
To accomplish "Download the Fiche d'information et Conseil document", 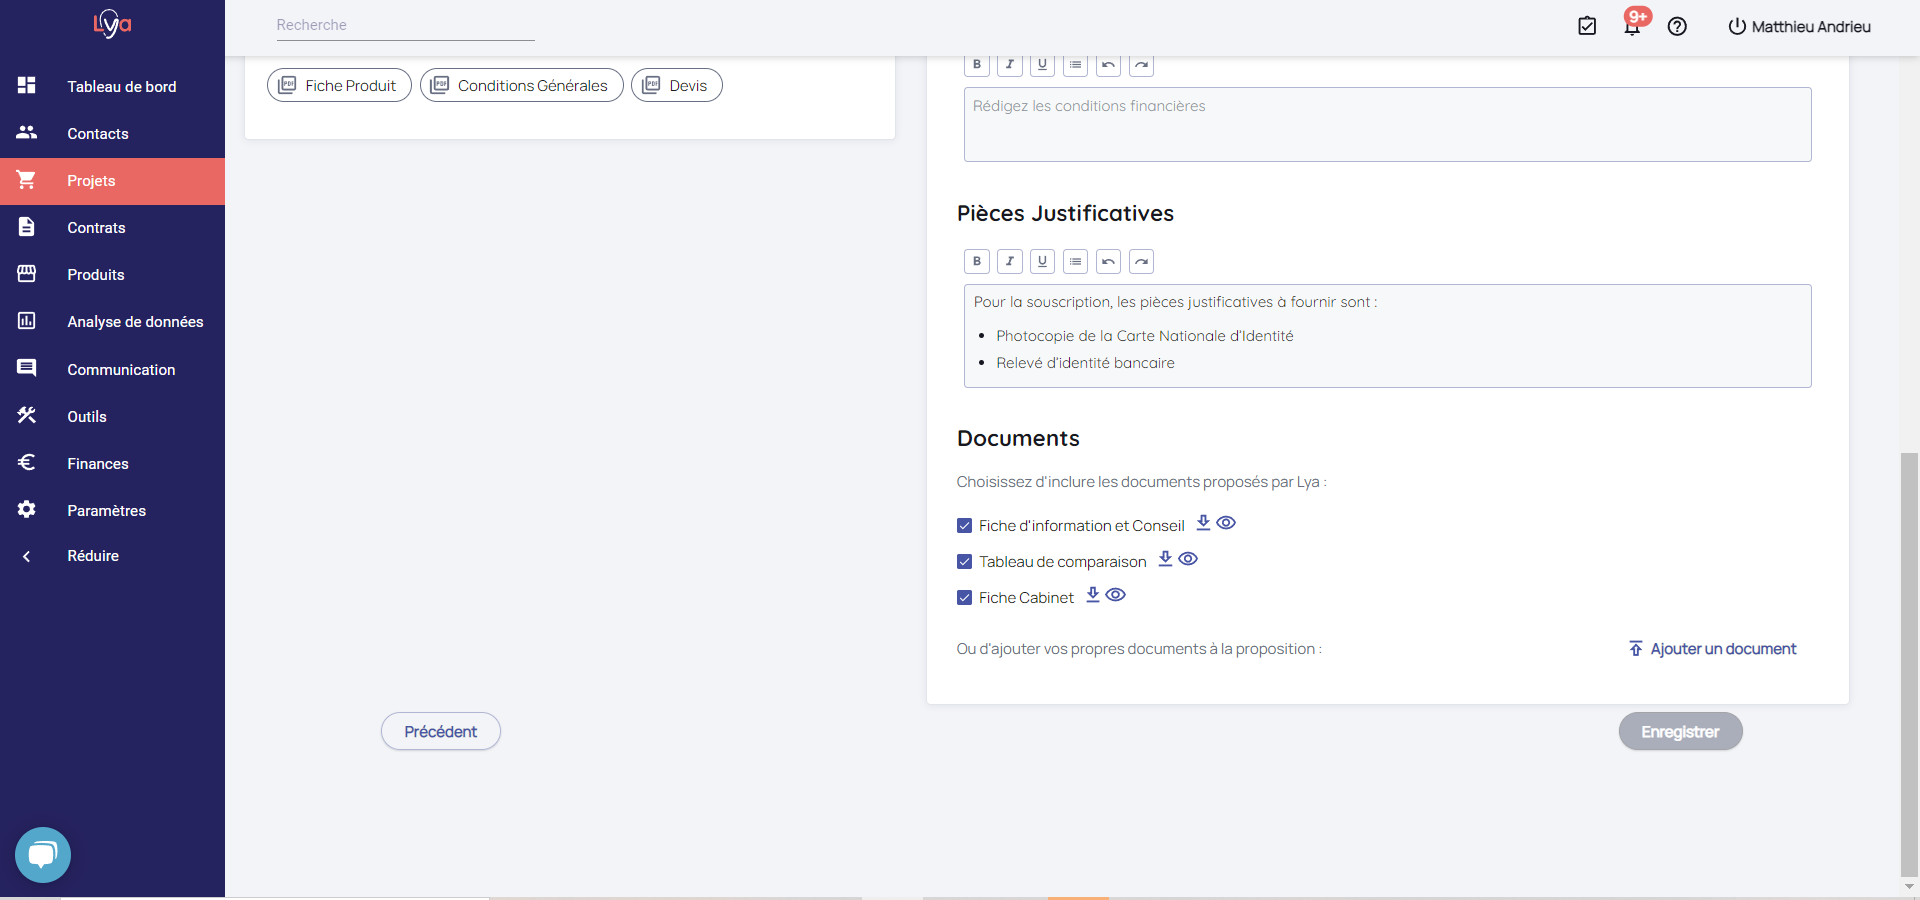I will (x=1203, y=523).
